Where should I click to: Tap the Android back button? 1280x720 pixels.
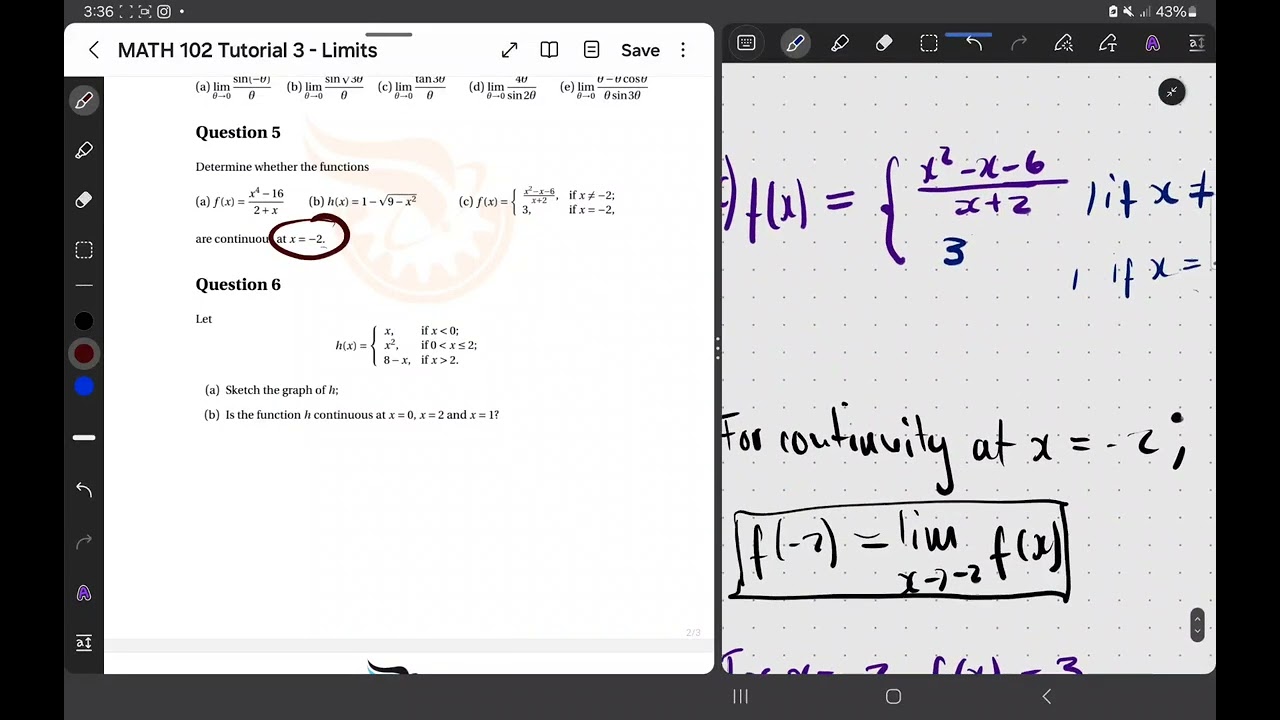tap(1047, 696)
